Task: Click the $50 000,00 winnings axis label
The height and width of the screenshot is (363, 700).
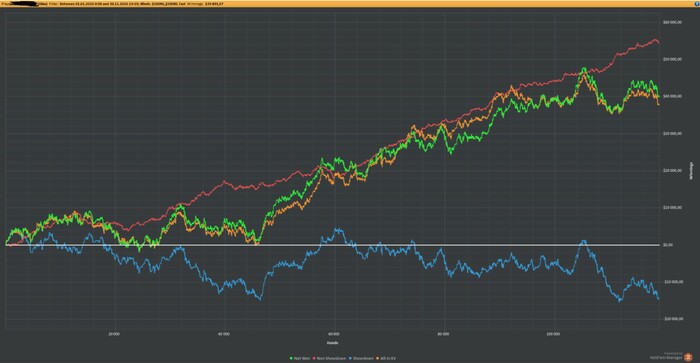Action: point(673,59)
